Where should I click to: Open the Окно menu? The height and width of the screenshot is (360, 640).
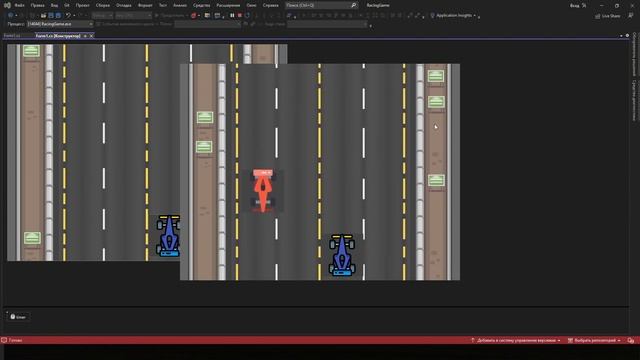click(251, 5)
